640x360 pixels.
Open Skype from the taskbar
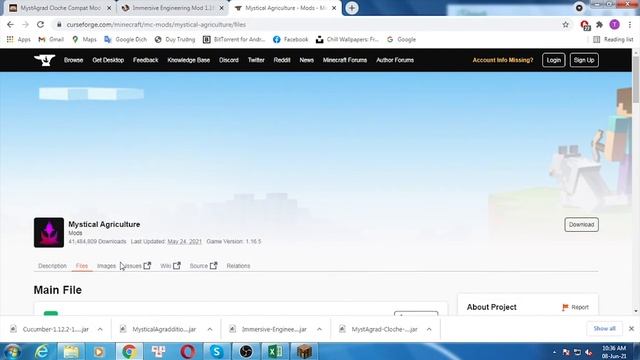point(216,351)
